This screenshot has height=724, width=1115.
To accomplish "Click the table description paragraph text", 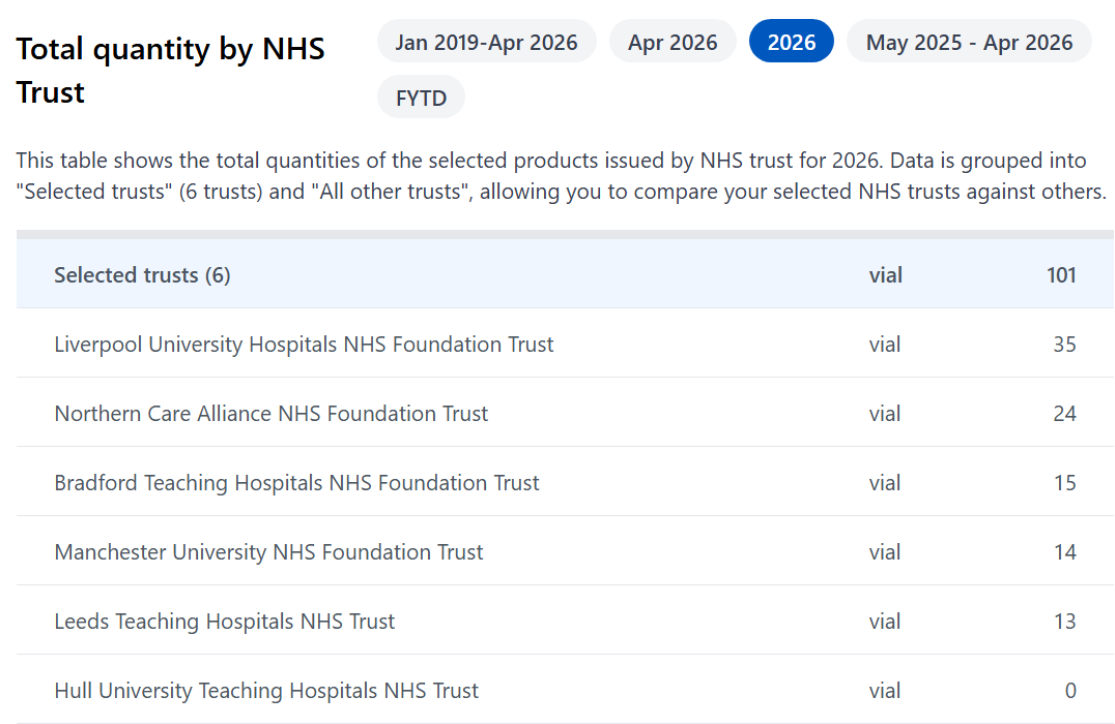I will click(x=561, y=176).
